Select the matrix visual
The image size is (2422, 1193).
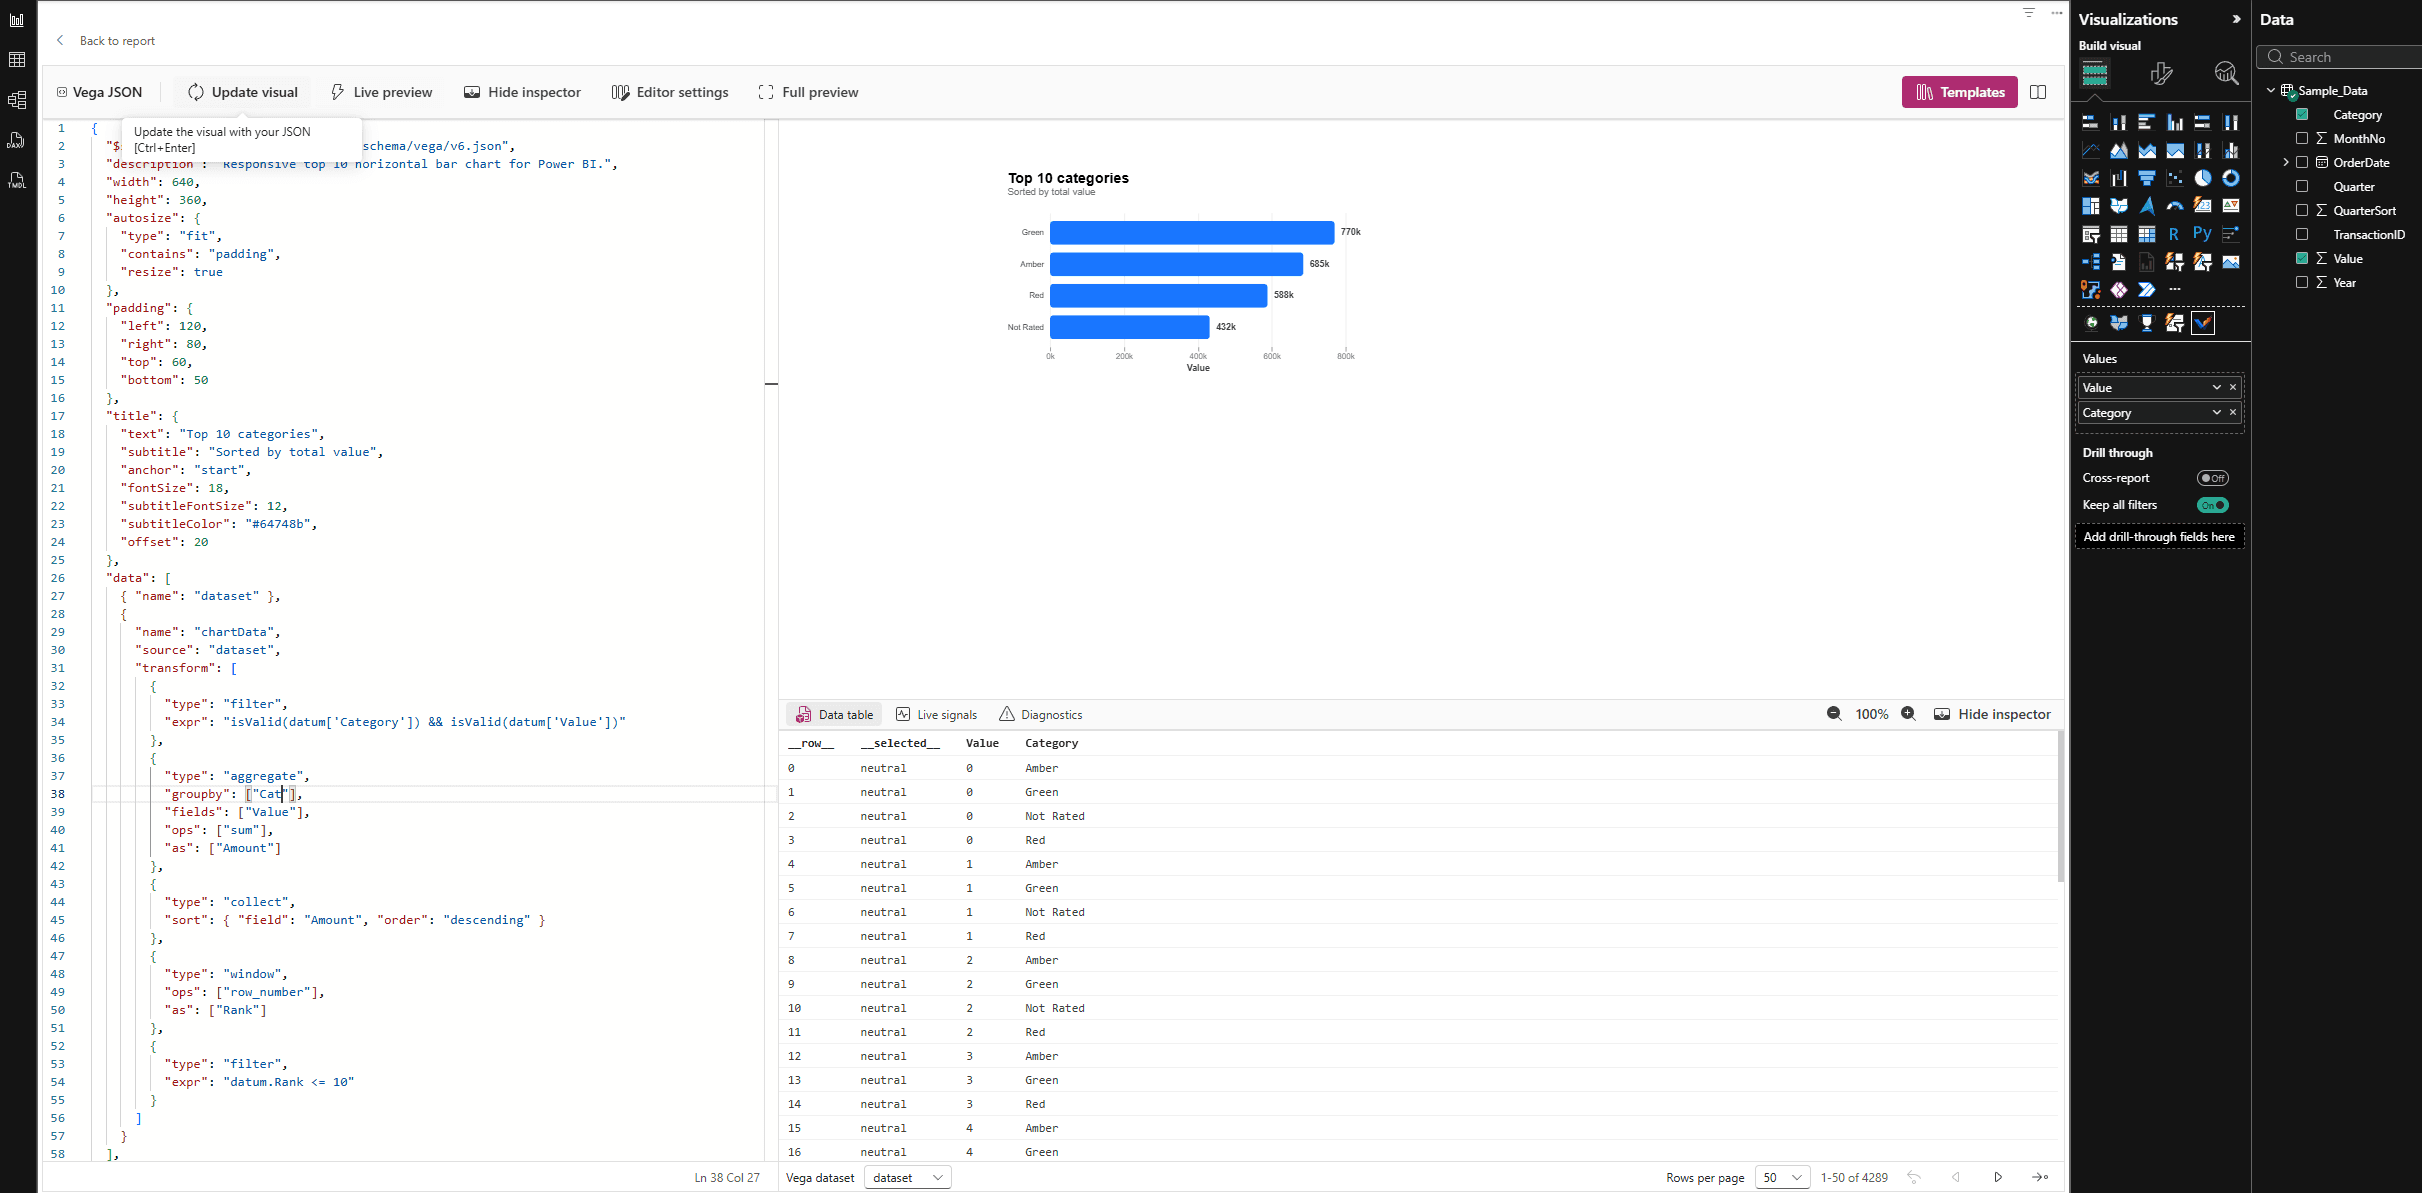tap(2147, 234)
